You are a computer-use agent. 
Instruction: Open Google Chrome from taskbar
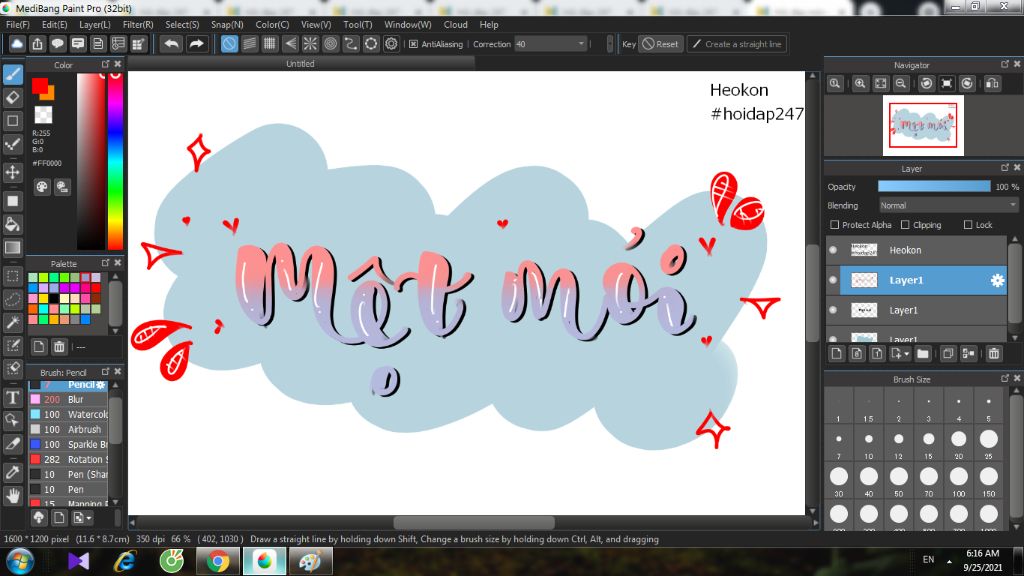pos(218,561)
